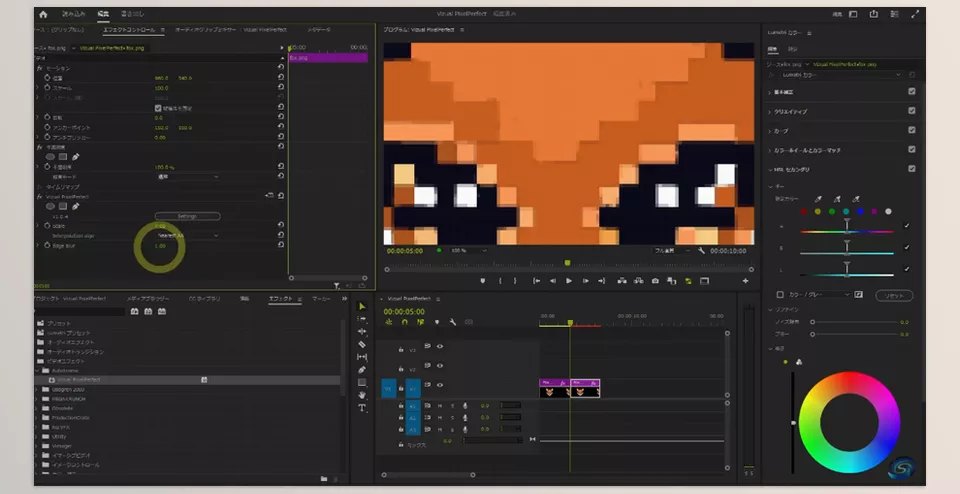
Task: Create rectangle mask under Visual PixelPerfect
Action: coord(62,206)
